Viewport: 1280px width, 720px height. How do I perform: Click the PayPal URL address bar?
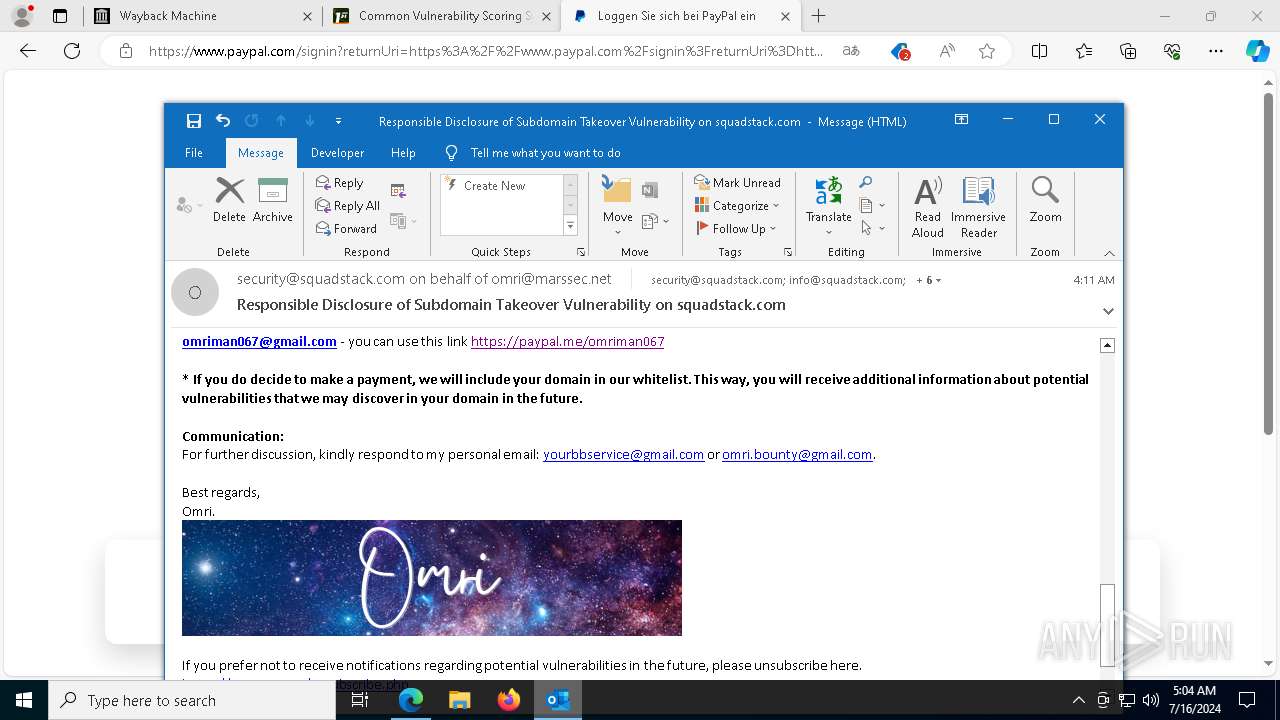(486, 51)
